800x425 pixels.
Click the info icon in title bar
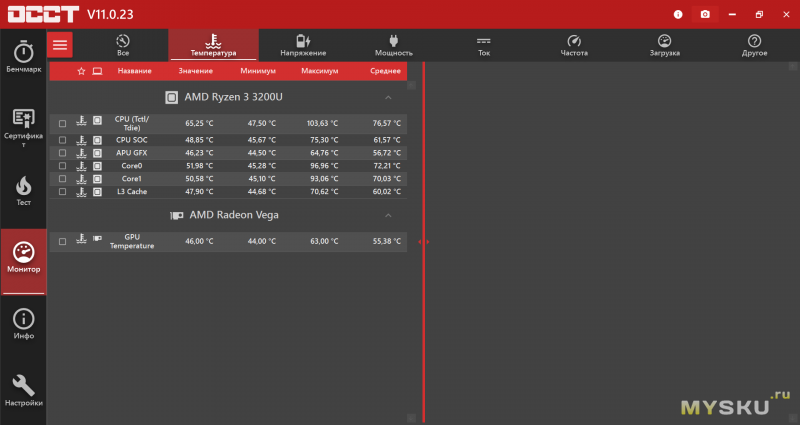pos(678,14)
